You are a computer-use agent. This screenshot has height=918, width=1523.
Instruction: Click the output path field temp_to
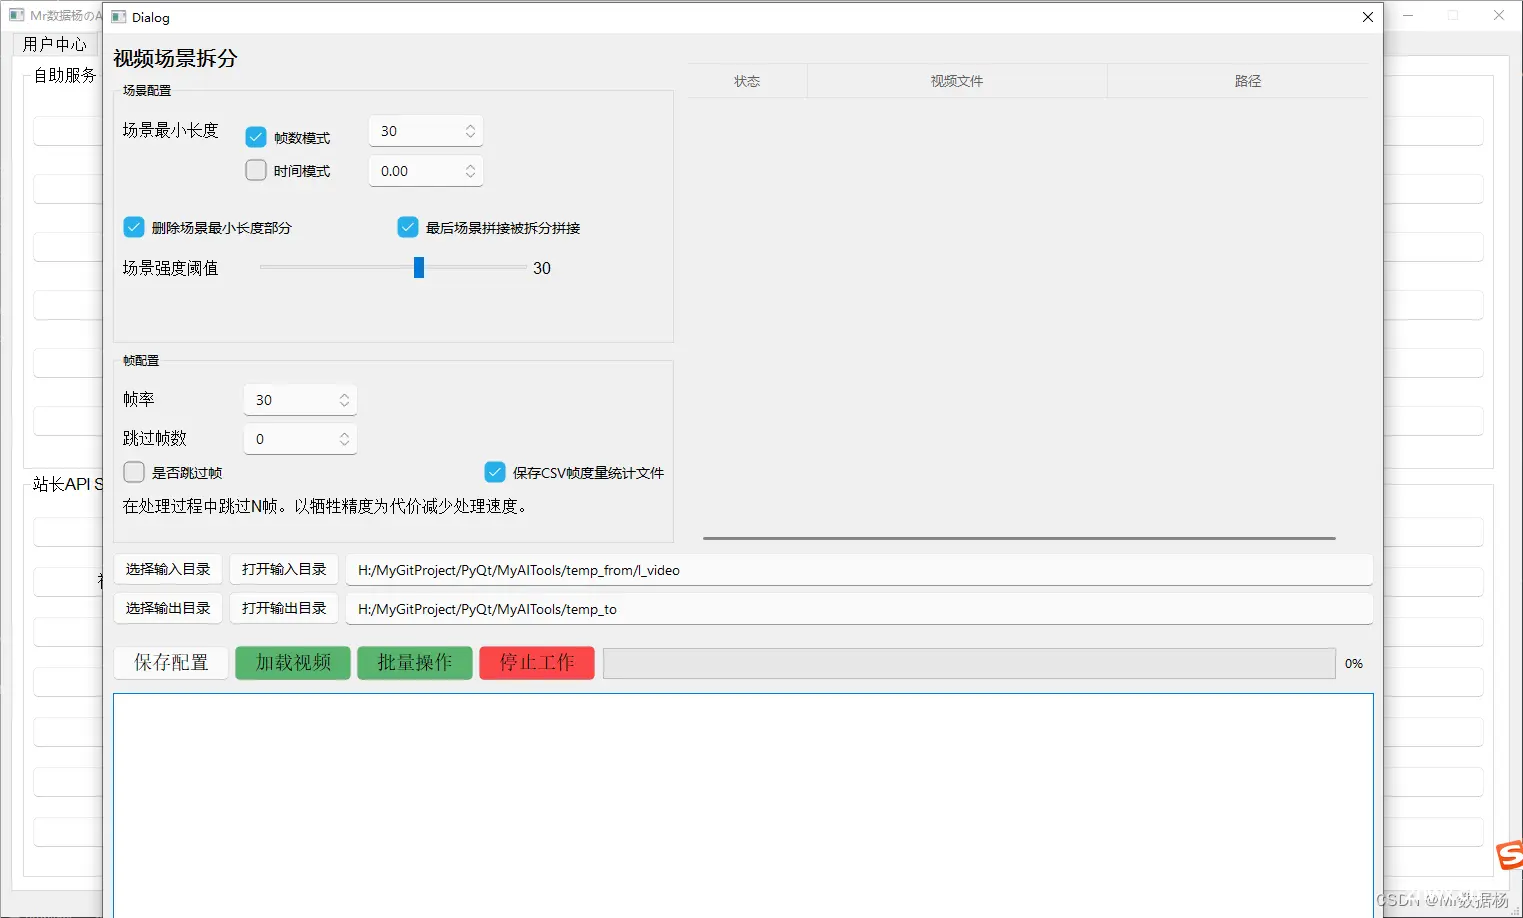click(x=859, y=609)
